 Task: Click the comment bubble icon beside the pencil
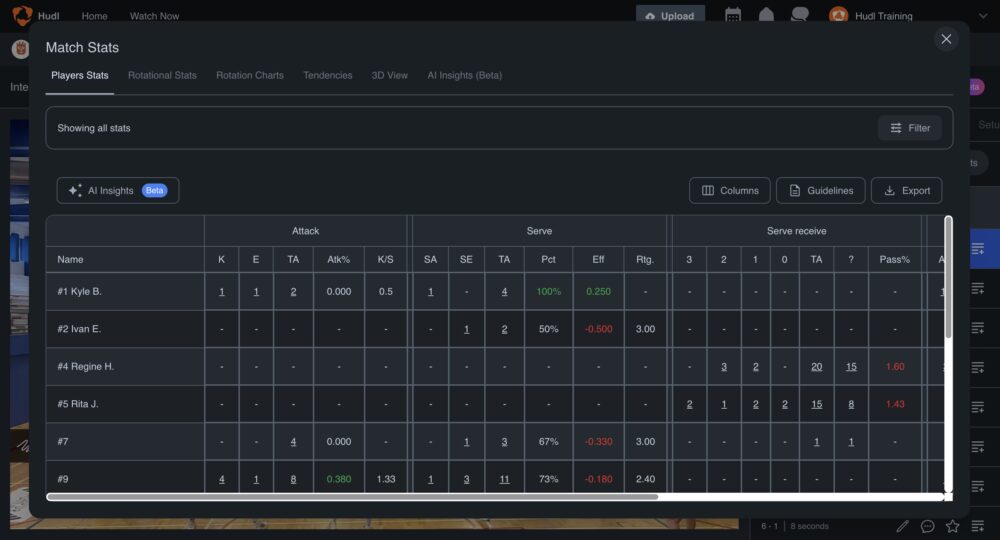pos(927,526)
